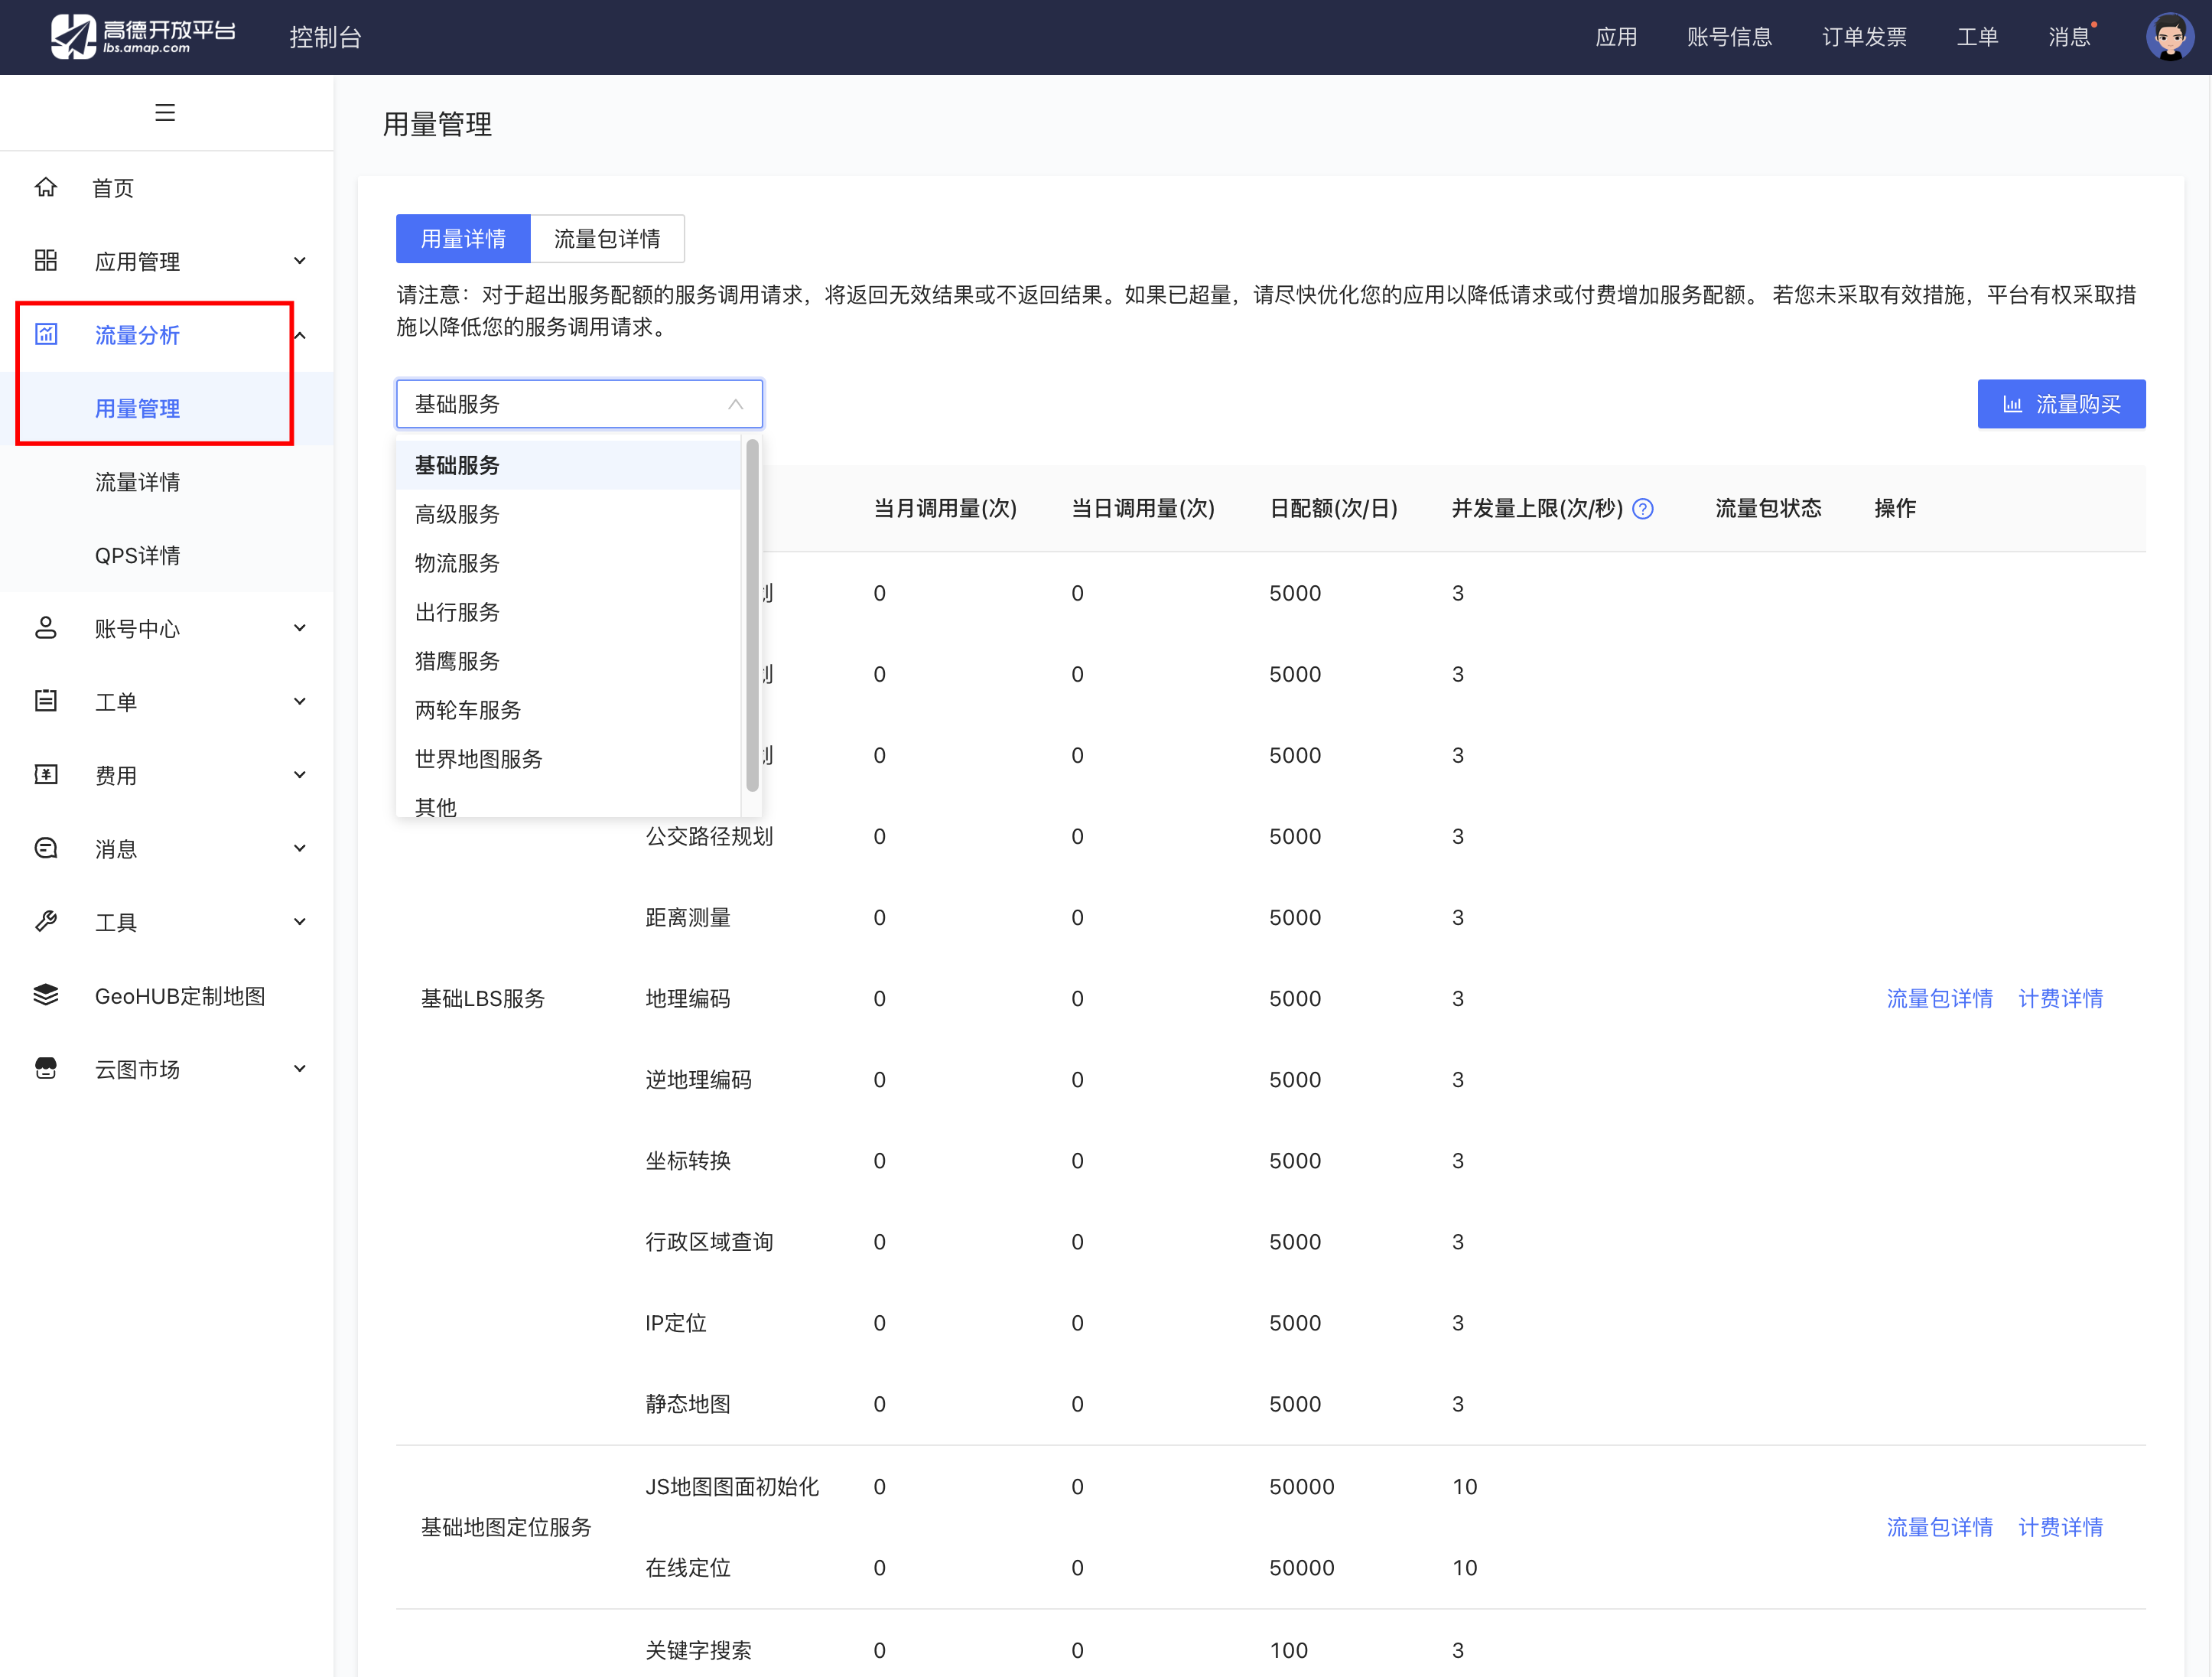This screenshot has width=2212, height=1677.
Task: Click the dropdown list scrollbar
Action: 752,615
